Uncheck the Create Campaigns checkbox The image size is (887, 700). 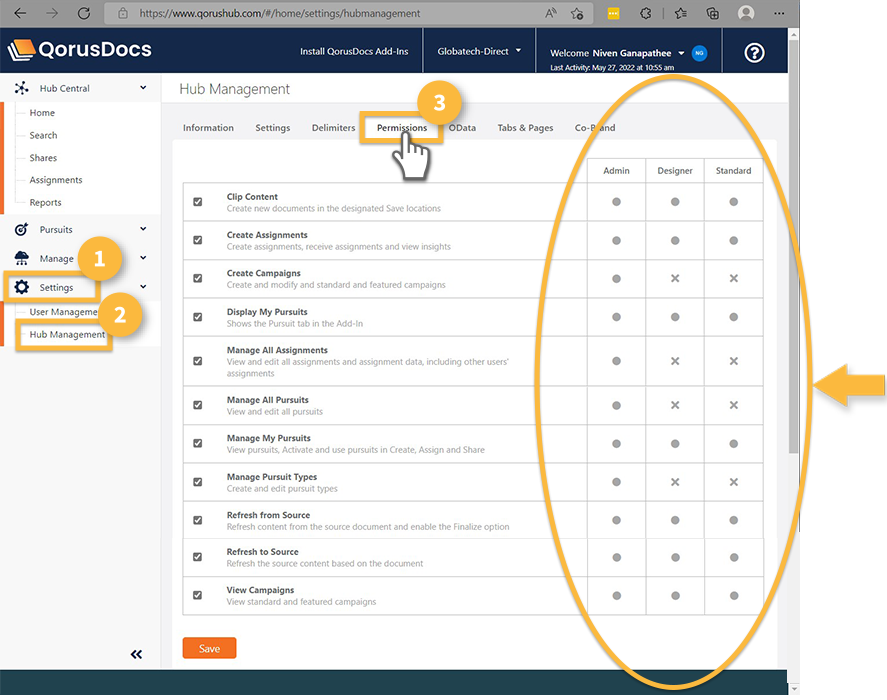pyautogui.click(x=197, y=278)
